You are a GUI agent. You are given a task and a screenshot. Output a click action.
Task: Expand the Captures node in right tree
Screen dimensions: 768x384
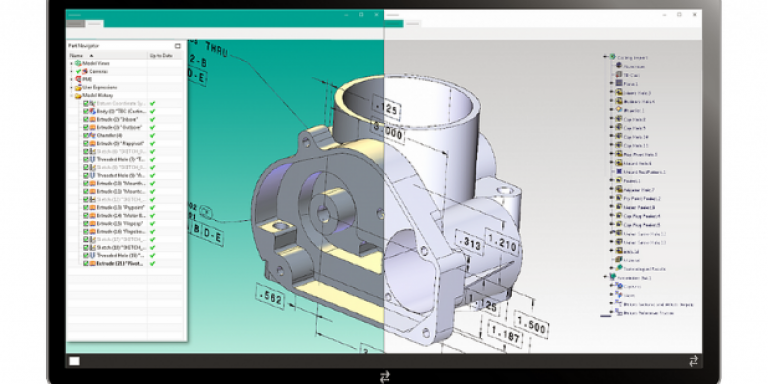coord(611,286)
